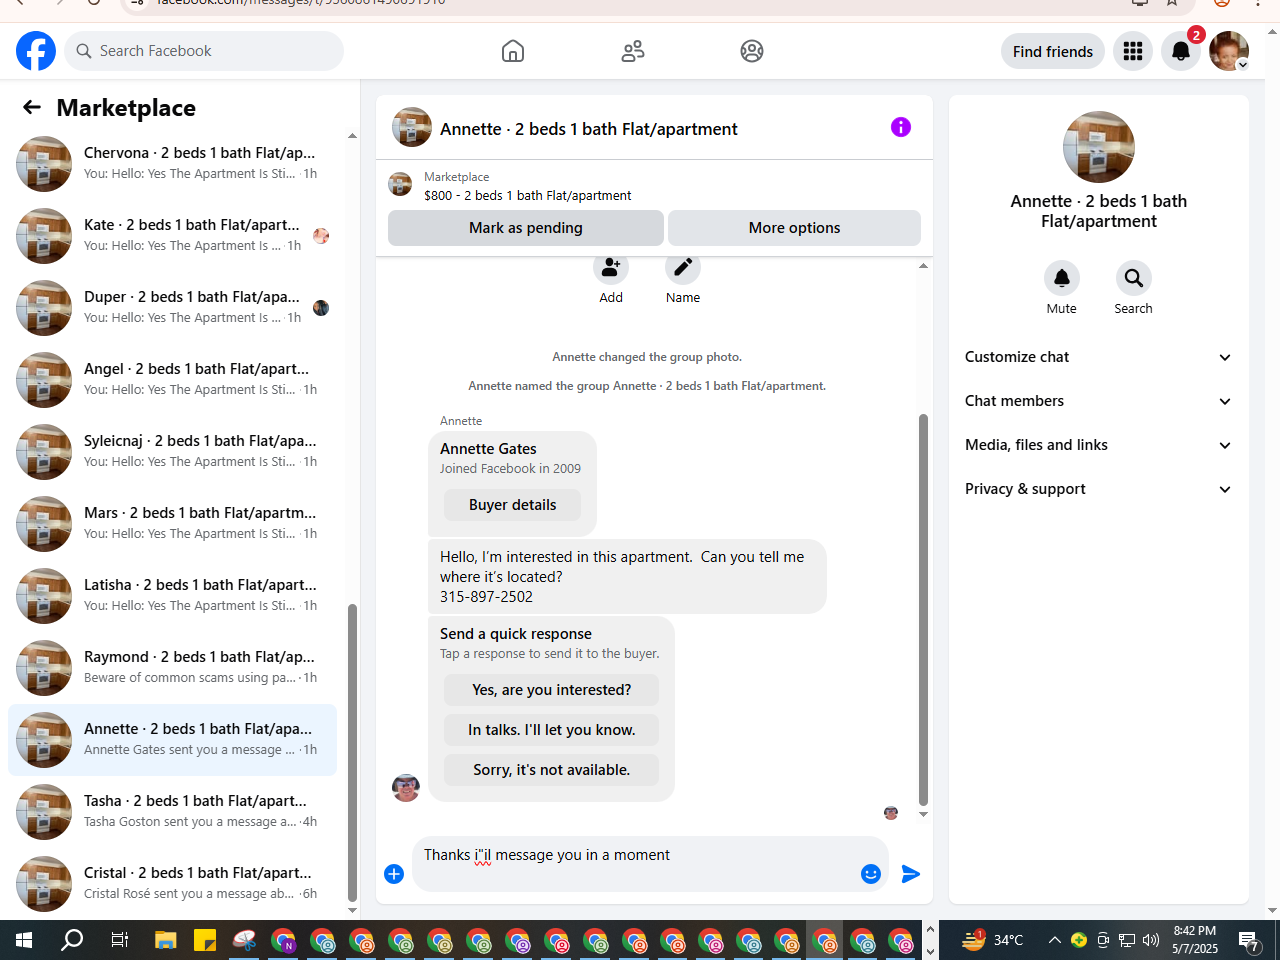Click the Mark as pending button
The height and width of the screenshot is (960, 1280).
(x=526, y=228)
